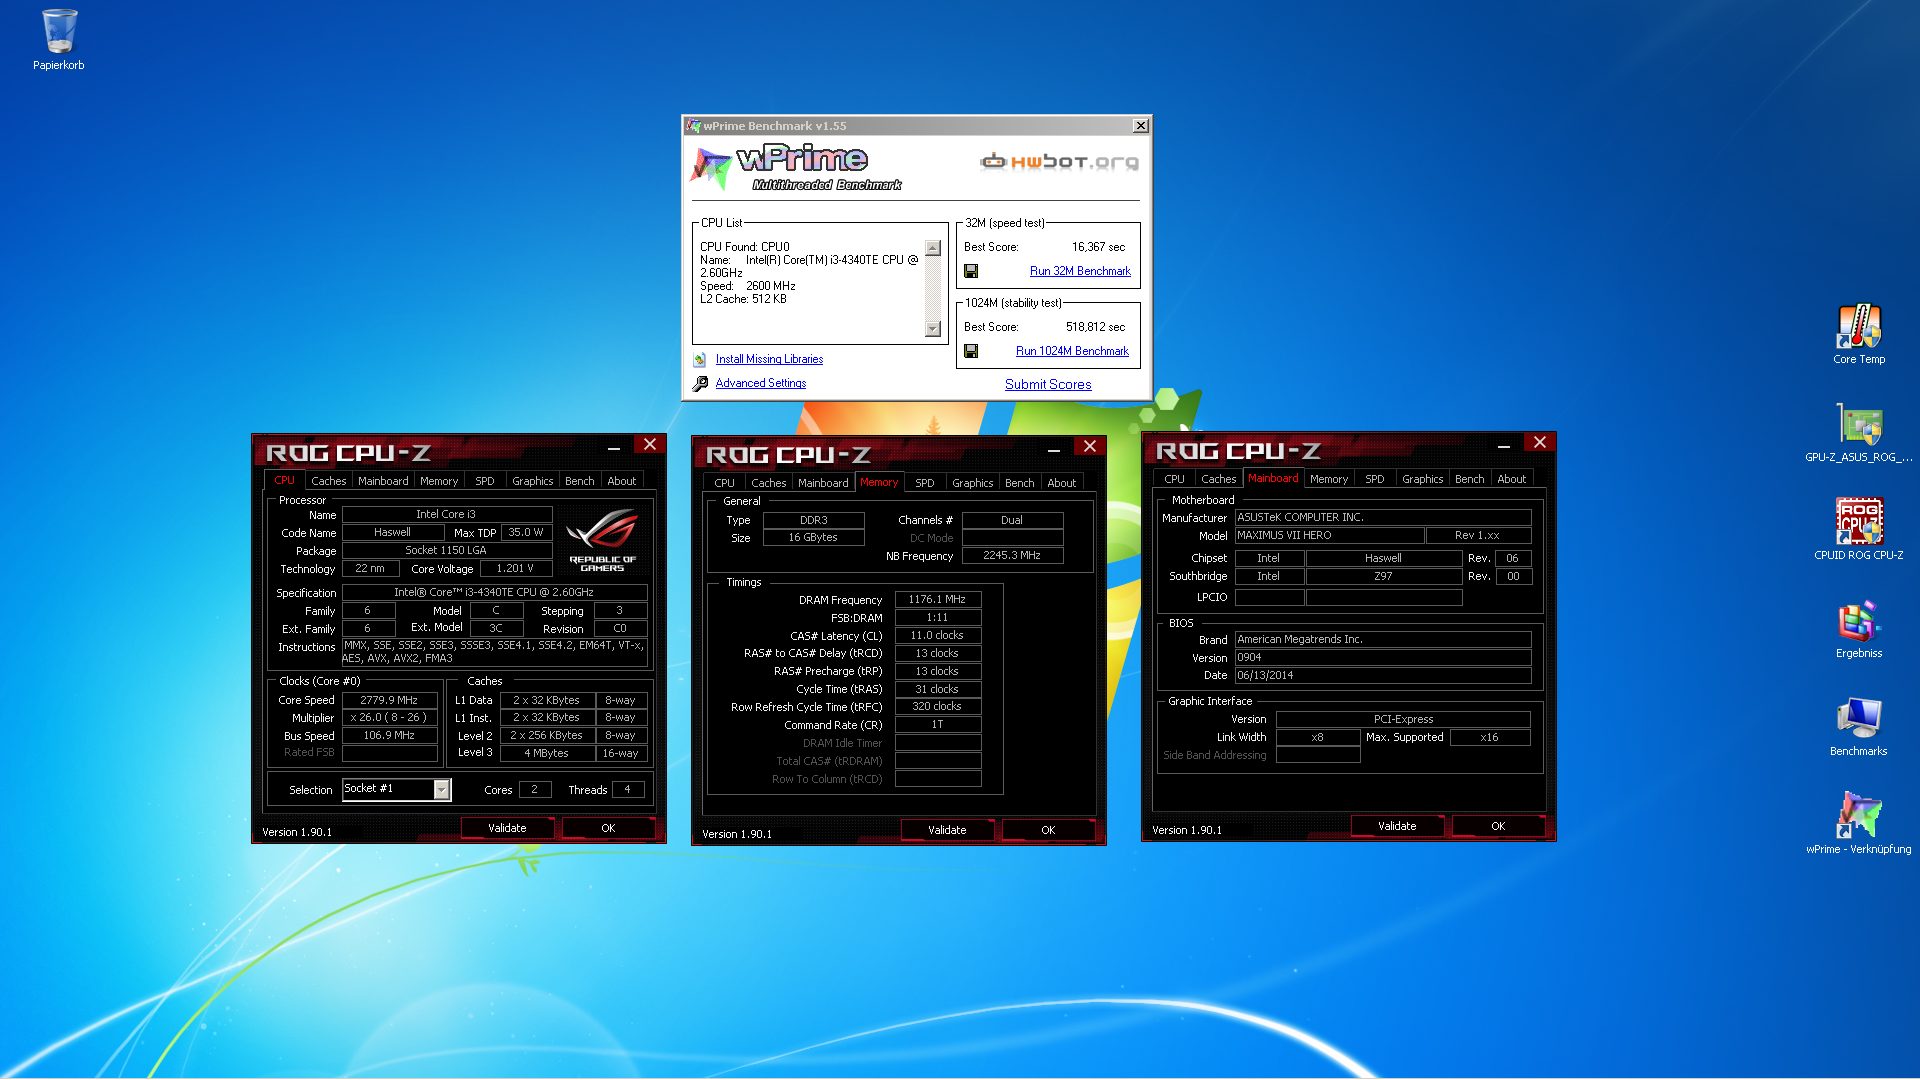The height and width of the screenshot is (1080, 1920).
Task: Switch to Caches tab in left CPU-Z
Action: pos(329,481)
